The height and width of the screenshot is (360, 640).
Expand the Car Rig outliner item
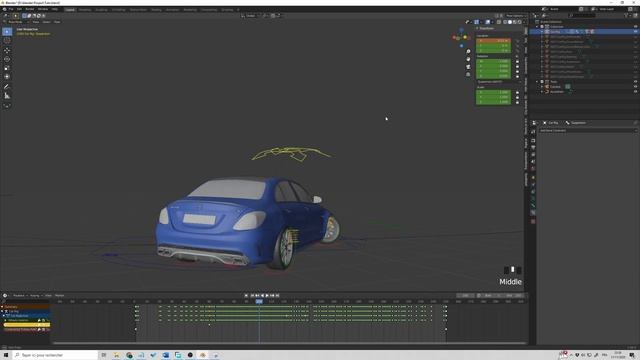(x=542, y=31)
